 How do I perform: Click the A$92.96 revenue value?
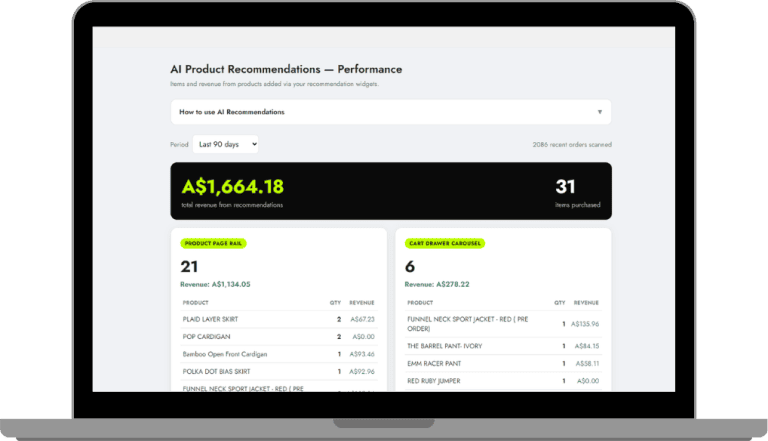(362, 371)
